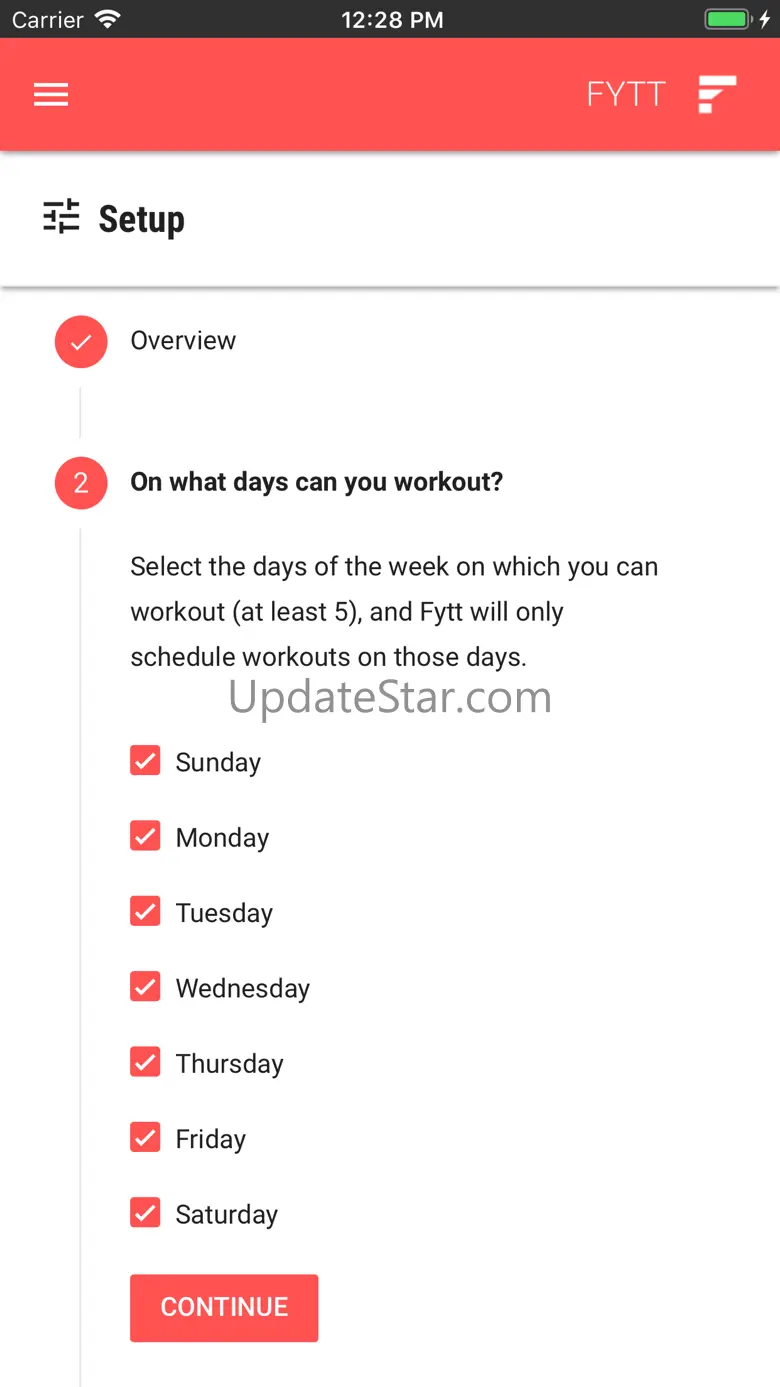This screenshot has width=780, height=1387.
Task: Toggle the Tuesday checkbox off
Action: click(145, 911)
